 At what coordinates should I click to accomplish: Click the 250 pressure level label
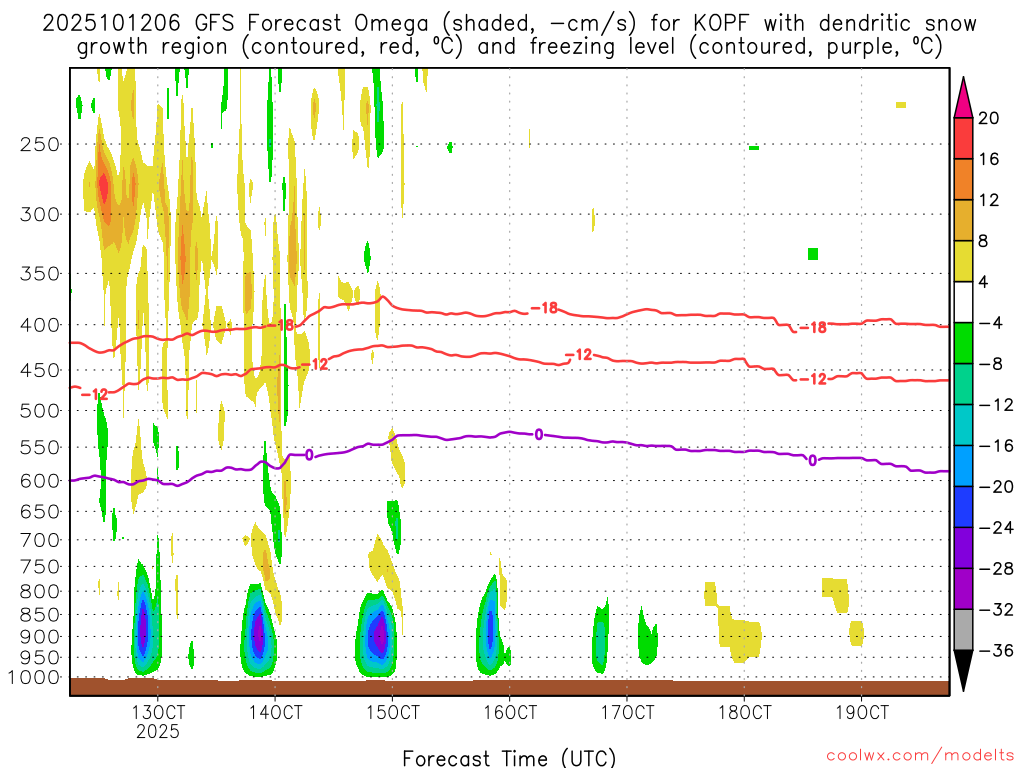coord(41,144)
